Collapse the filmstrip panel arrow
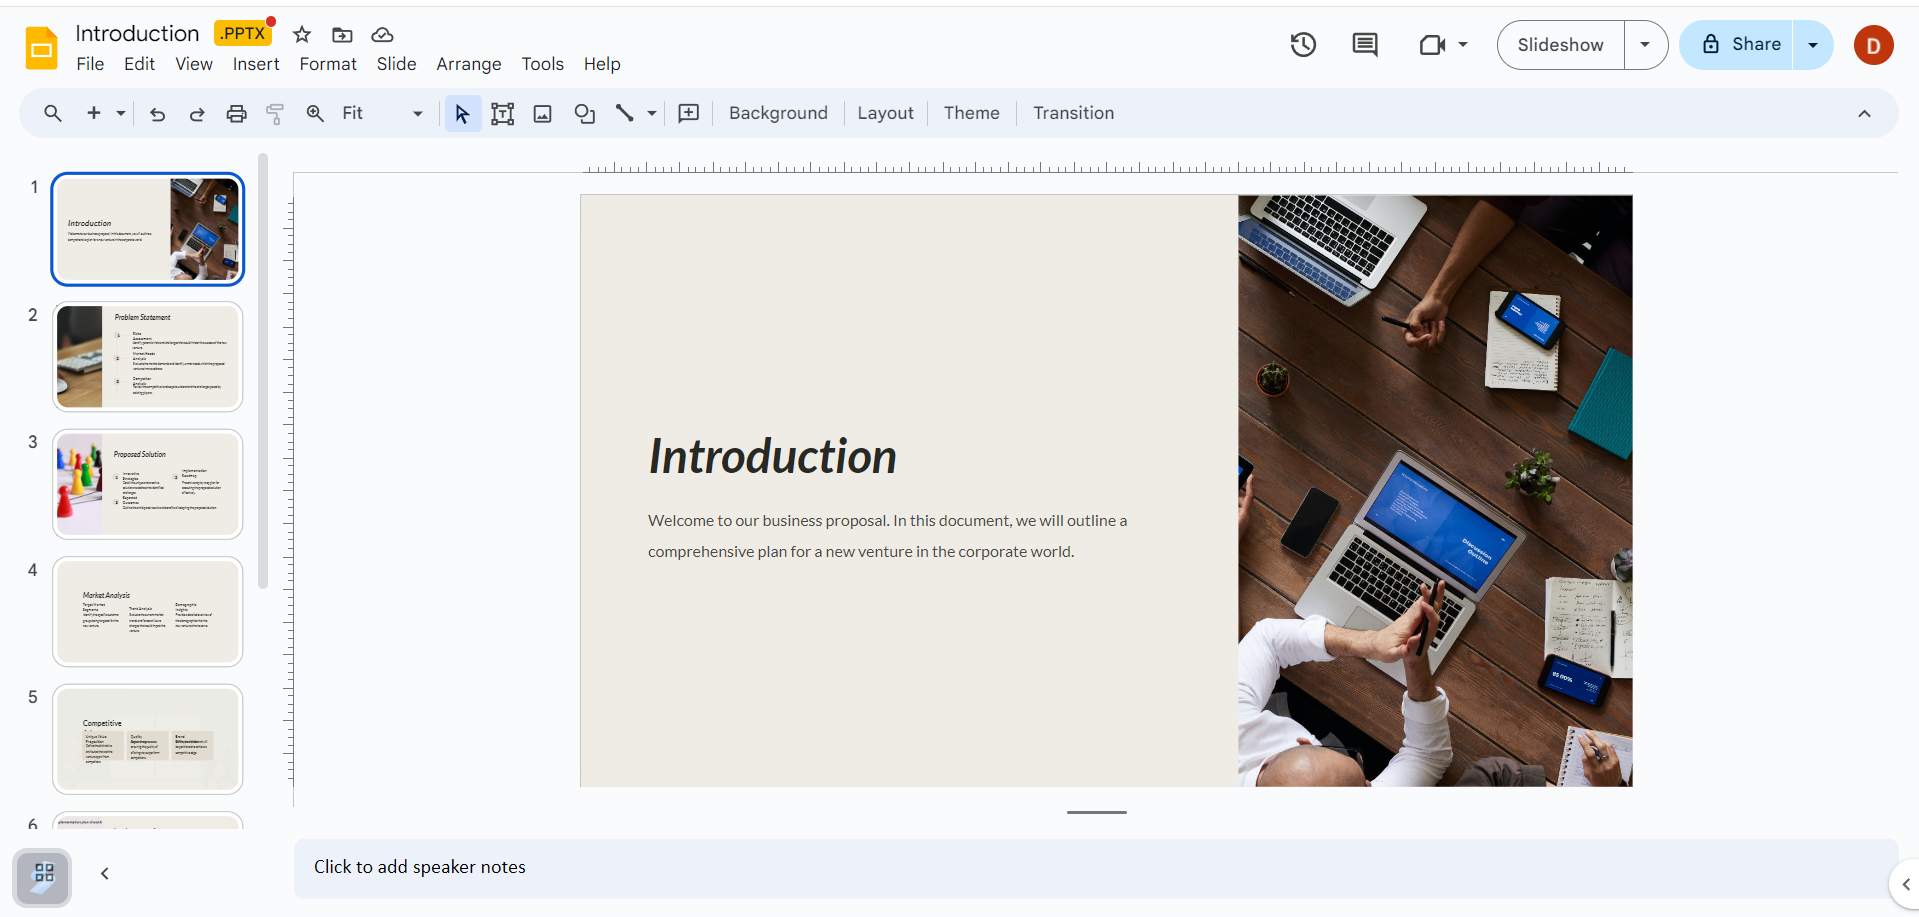1919x917 pixels. tap(105, 874)
